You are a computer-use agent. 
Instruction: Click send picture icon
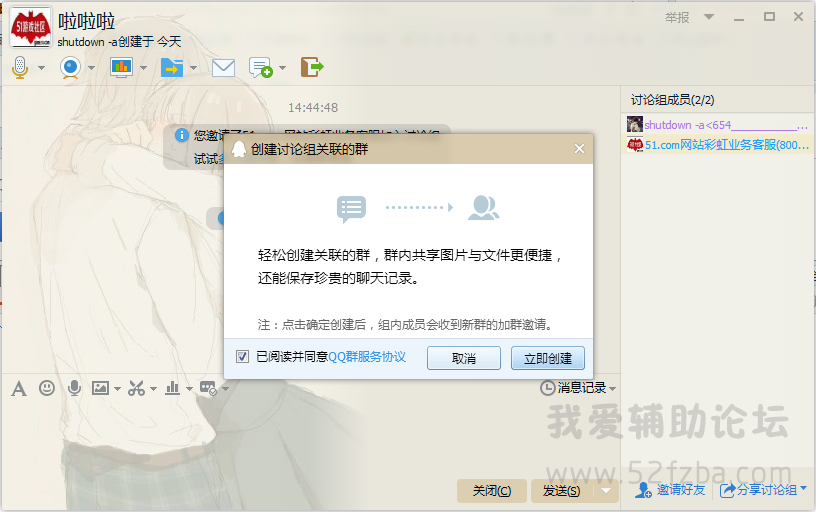point(100,388)
